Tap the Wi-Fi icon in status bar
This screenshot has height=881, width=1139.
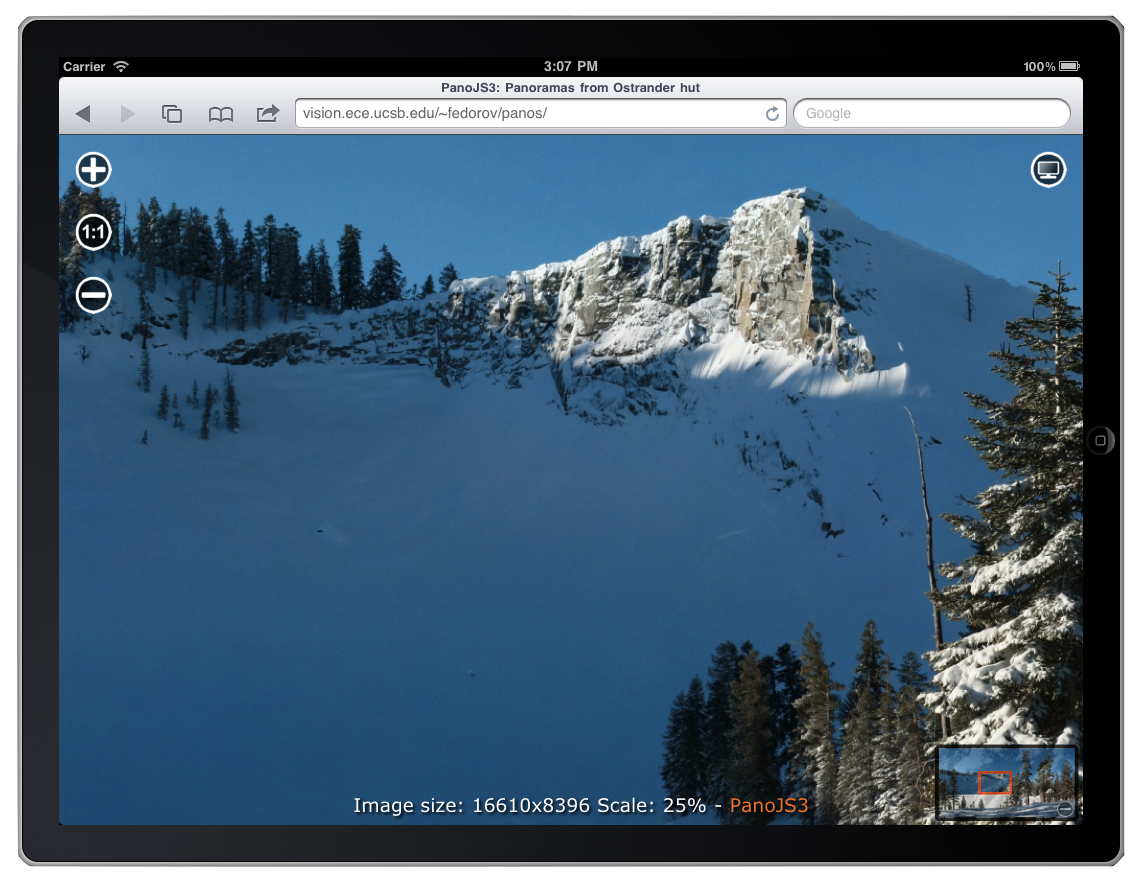[121, 66]
